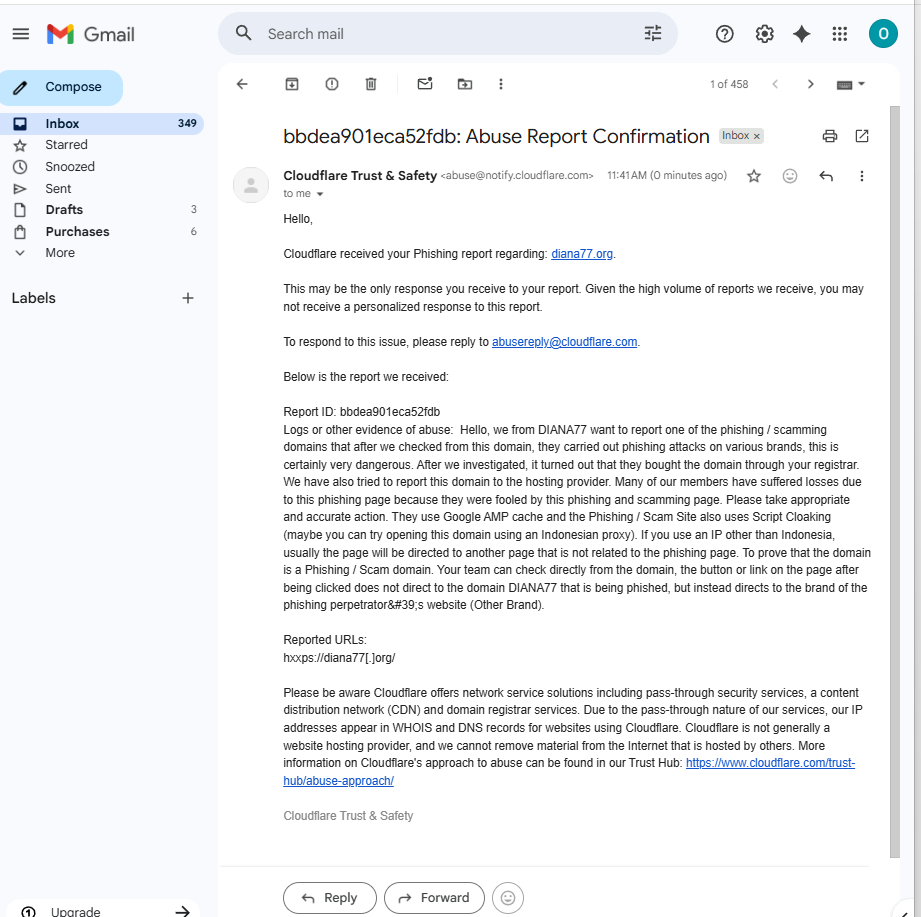Open Purchases category

point(78,231)
